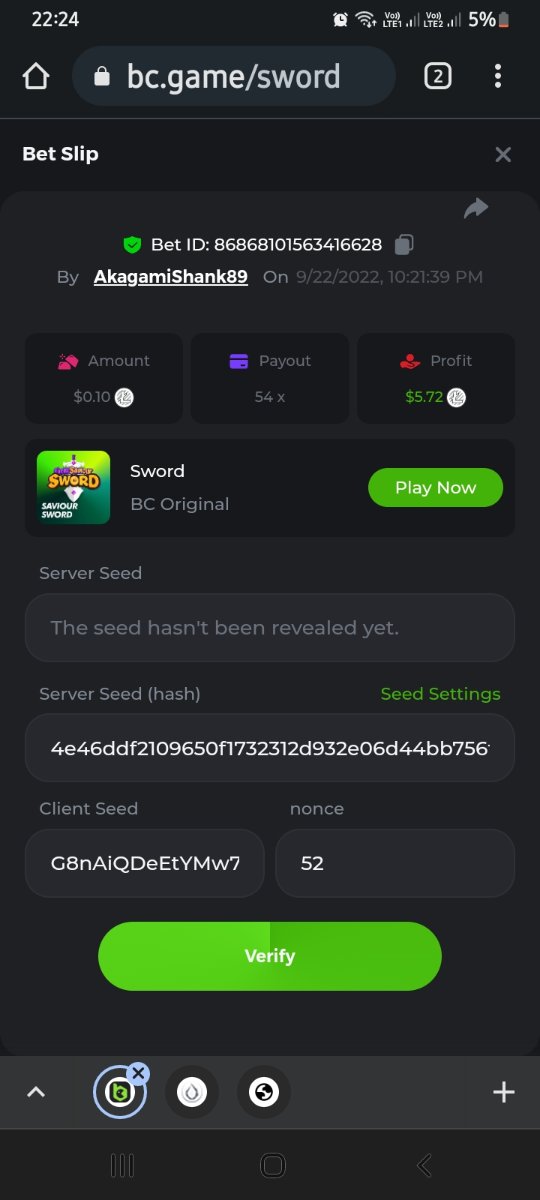Tap the browser home icon

point(36,76)
